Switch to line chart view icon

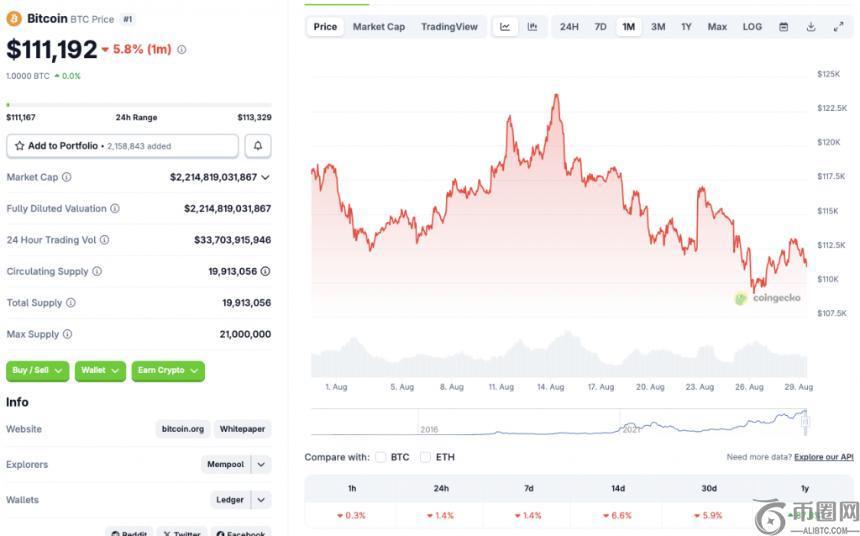[x=505, y=27]
